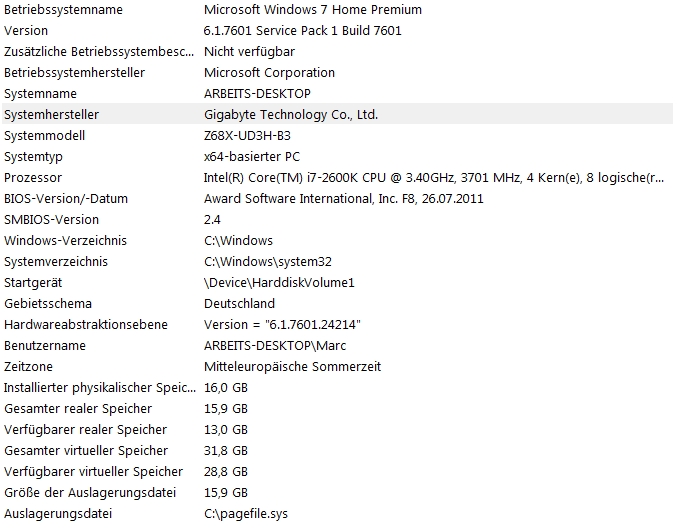Screen dimensions: 685x528
Task: Click the Windows-Verzeichnis row
Action: pyautogui.click(x=337, y=240)
